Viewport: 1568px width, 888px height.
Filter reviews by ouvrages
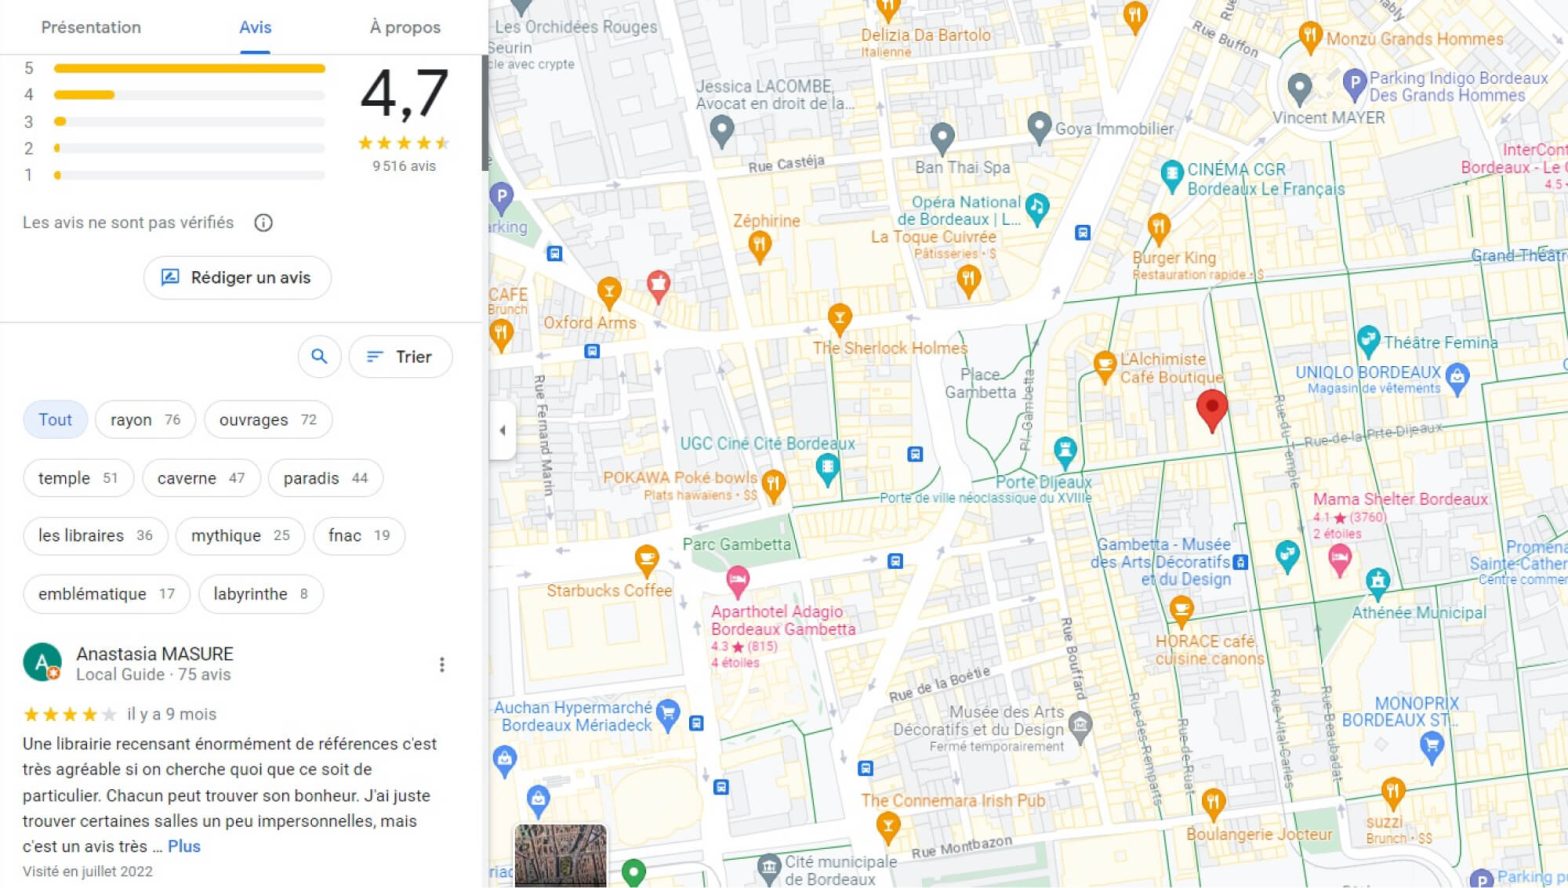(x=268, y=420)
